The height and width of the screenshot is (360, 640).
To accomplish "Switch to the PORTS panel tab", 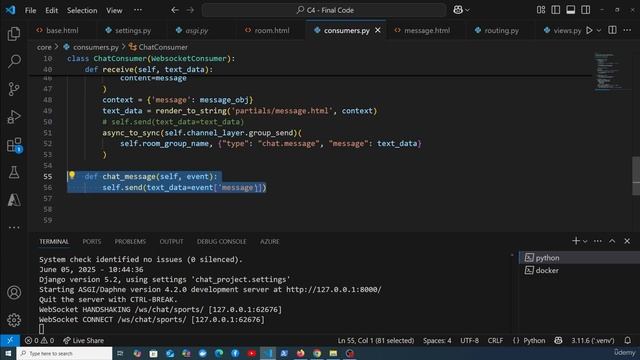I will point(91,242).
